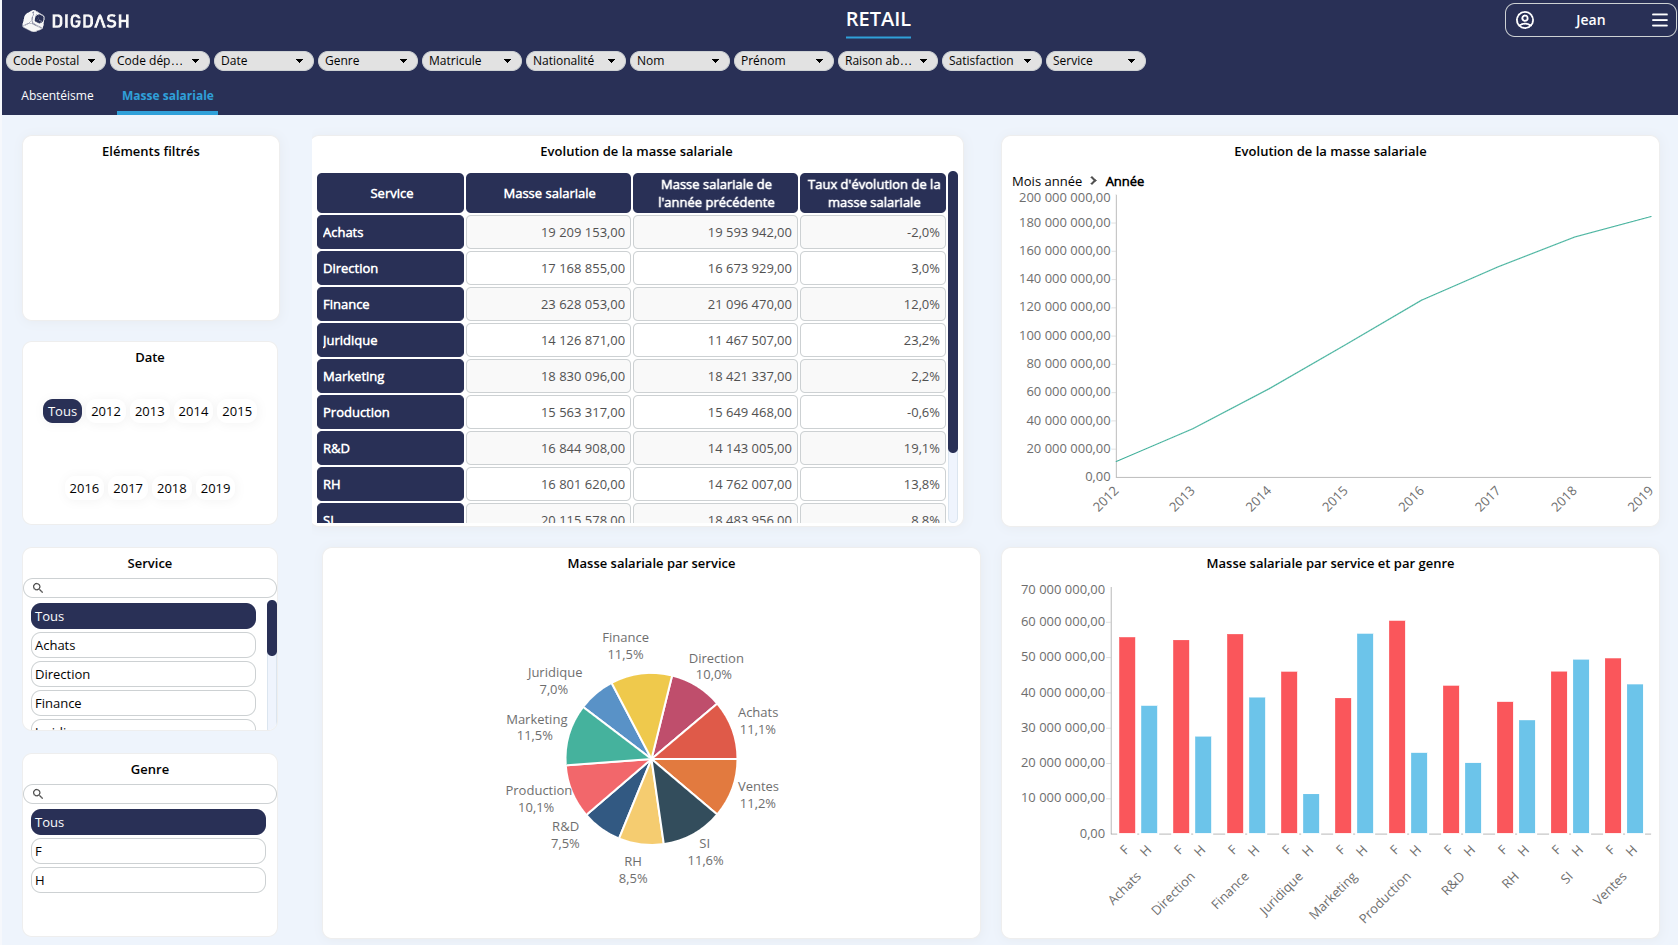Expand the Satisfaction dropdown
Viewport: 1678px width, 945px height.
[x=990, y=61]
